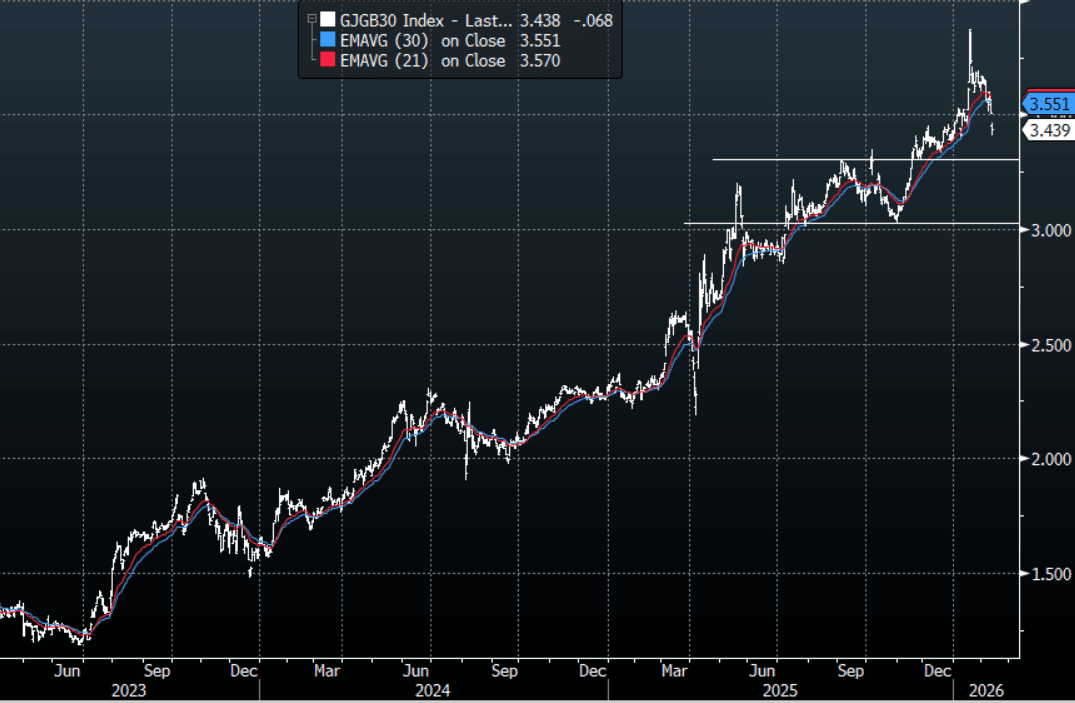Click the 2.500 y-axis label

click(1049, 345)
